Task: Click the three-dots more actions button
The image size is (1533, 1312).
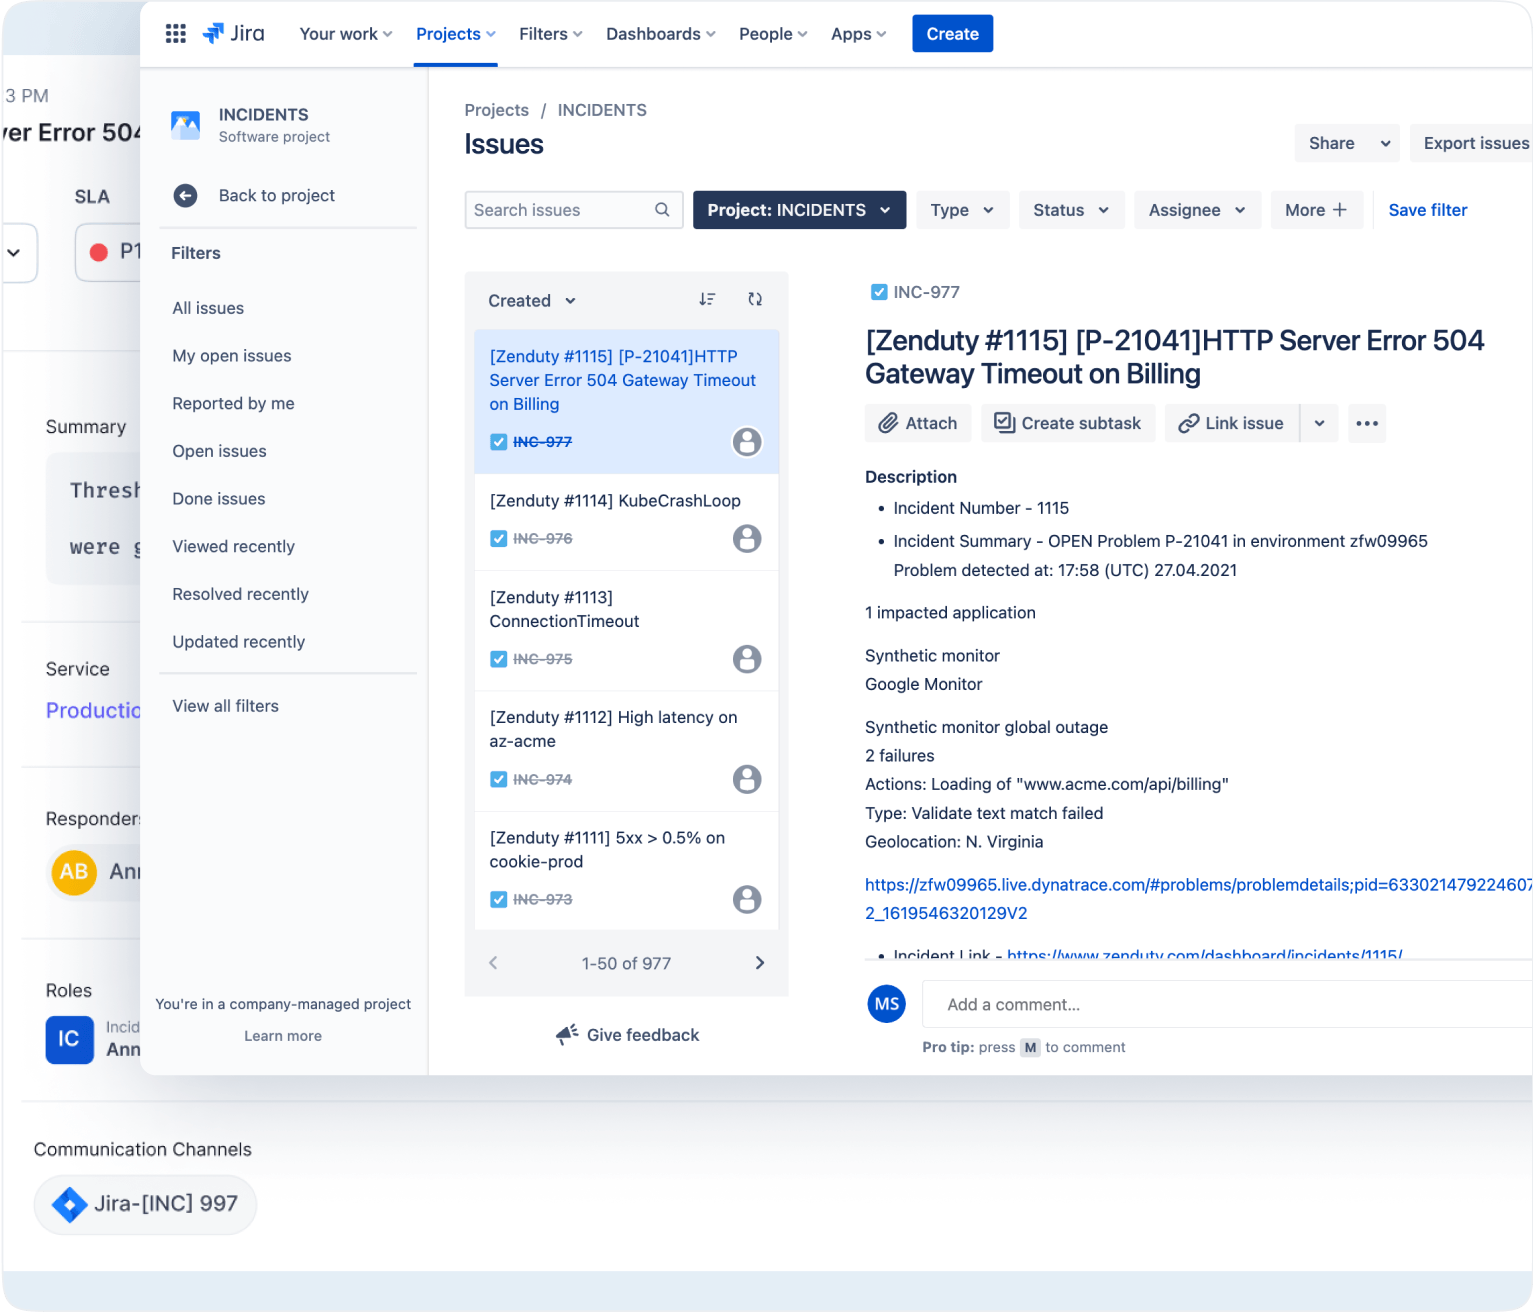Action: tap(1366, 424)
